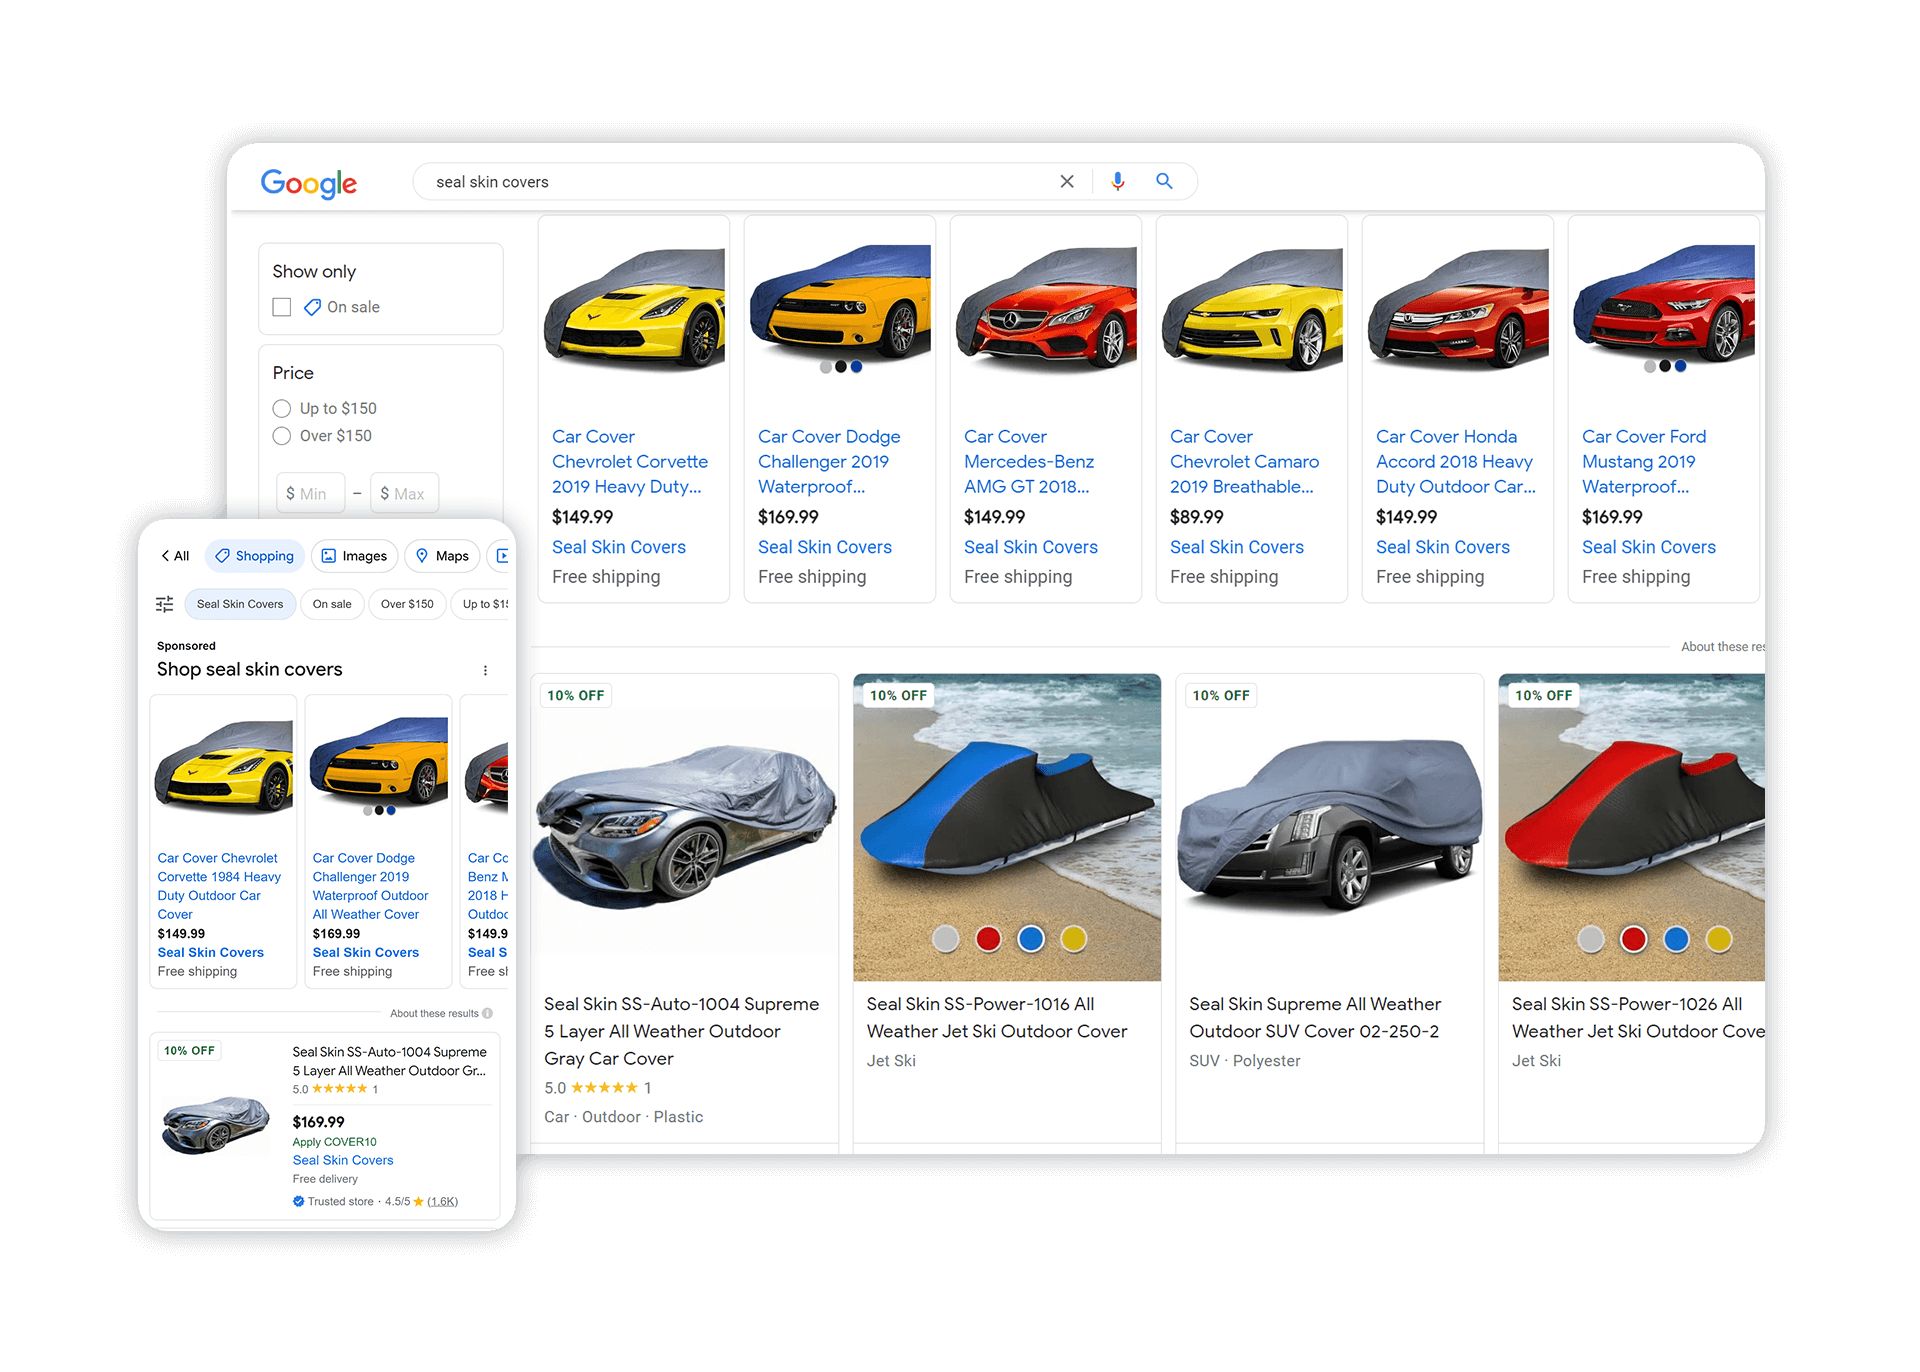Click the info icon next to About these results

point(487,1013)
